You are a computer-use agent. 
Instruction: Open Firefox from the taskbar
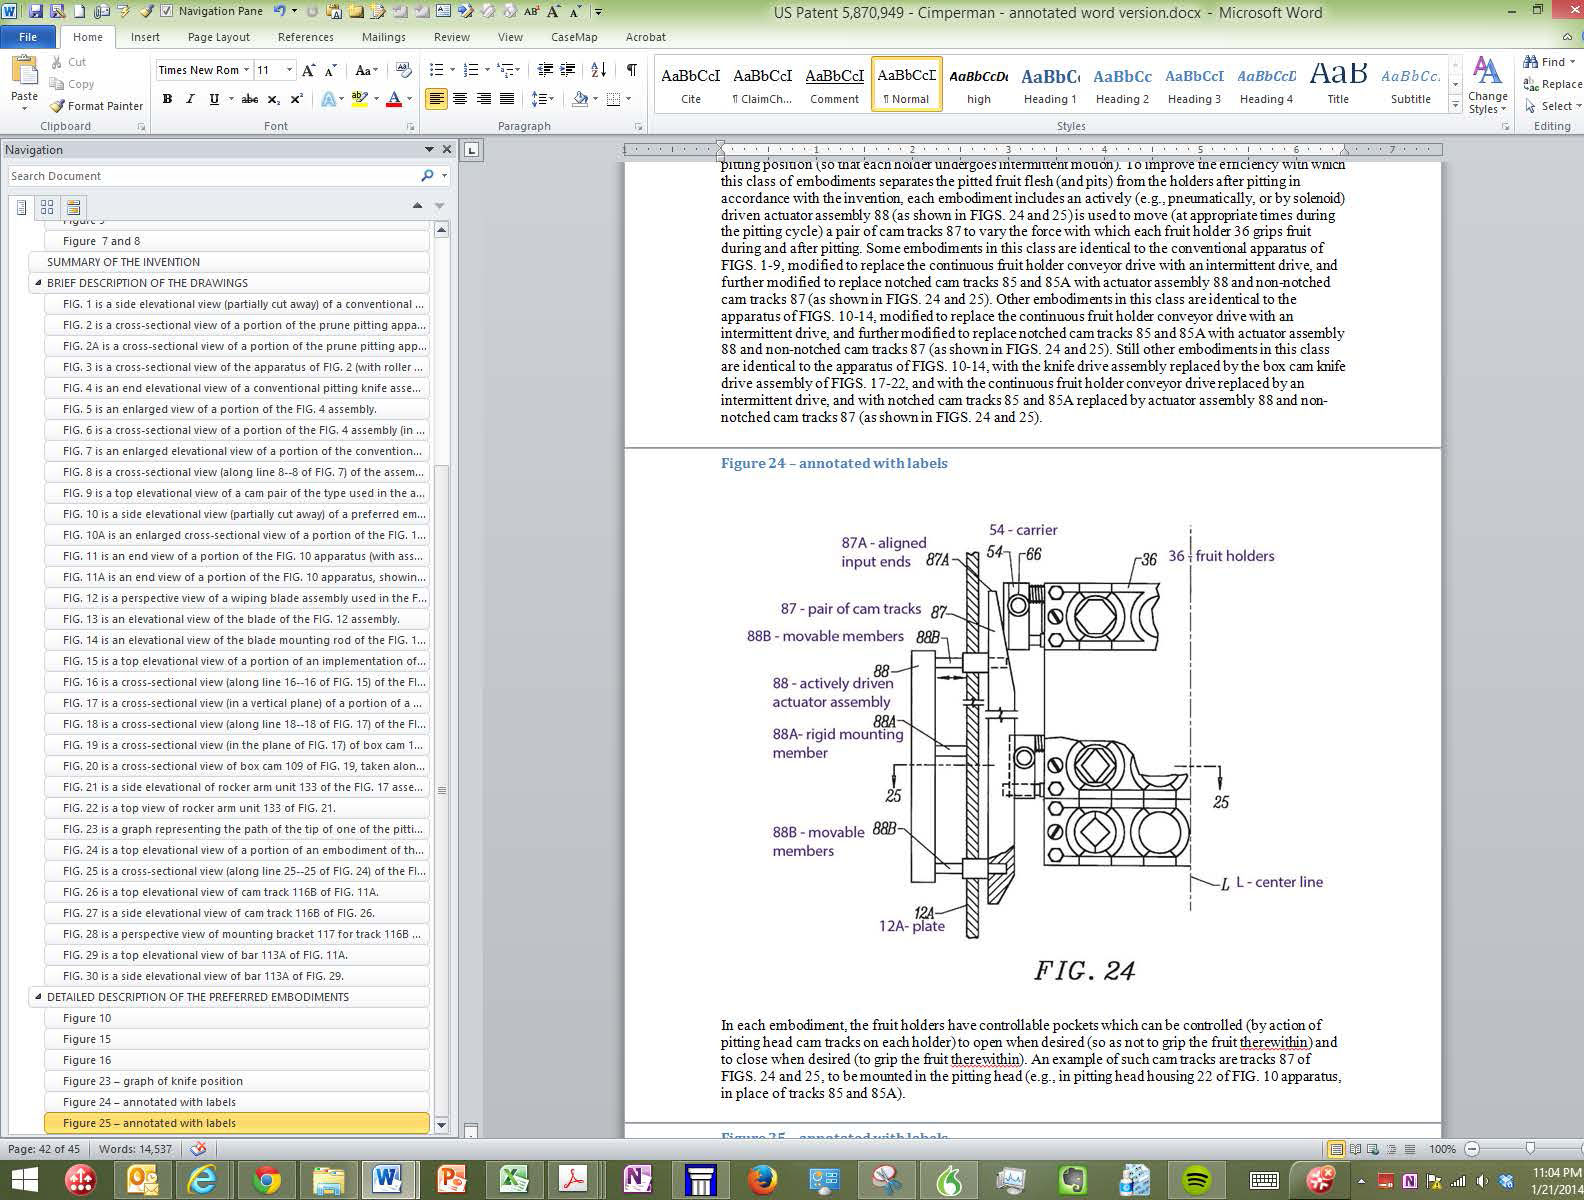coord(761,1180)
